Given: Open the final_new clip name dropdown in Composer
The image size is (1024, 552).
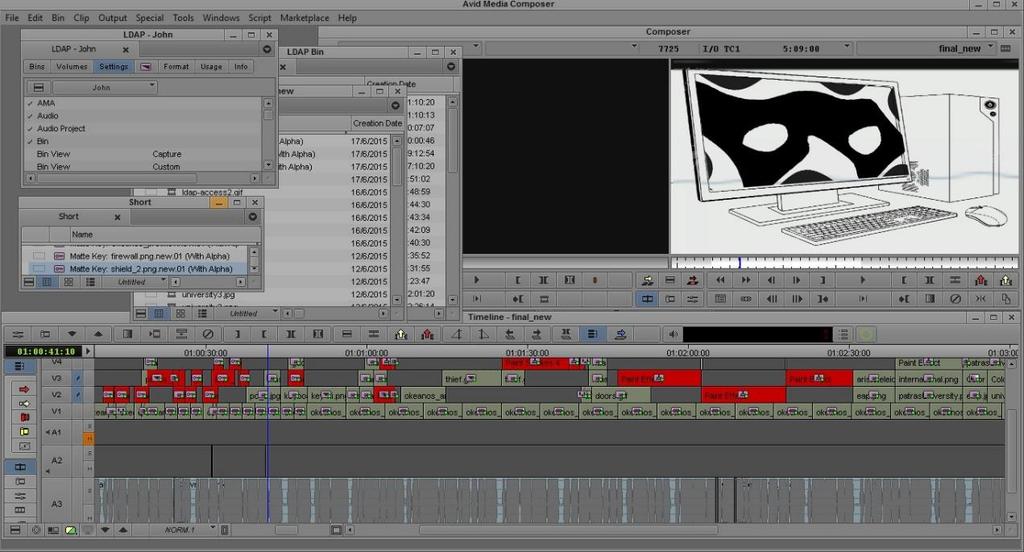Looking at the screenshot, I should [x=927, y=48].
